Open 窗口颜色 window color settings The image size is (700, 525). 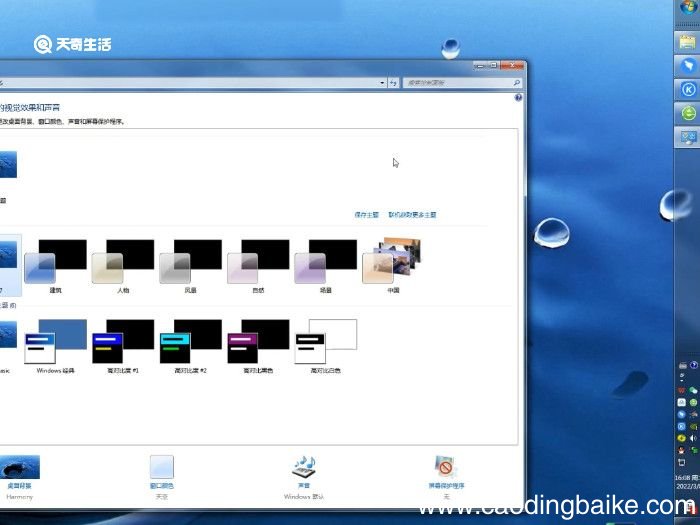click(162, 477)
